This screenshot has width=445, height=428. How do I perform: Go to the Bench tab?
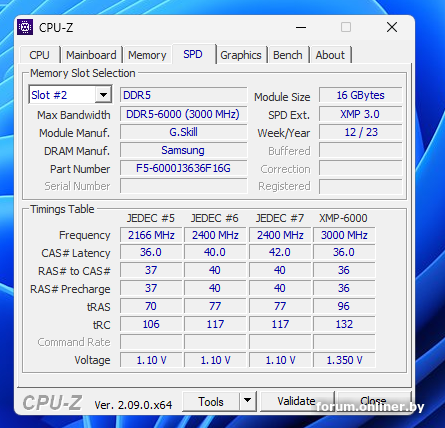(288, 55)
